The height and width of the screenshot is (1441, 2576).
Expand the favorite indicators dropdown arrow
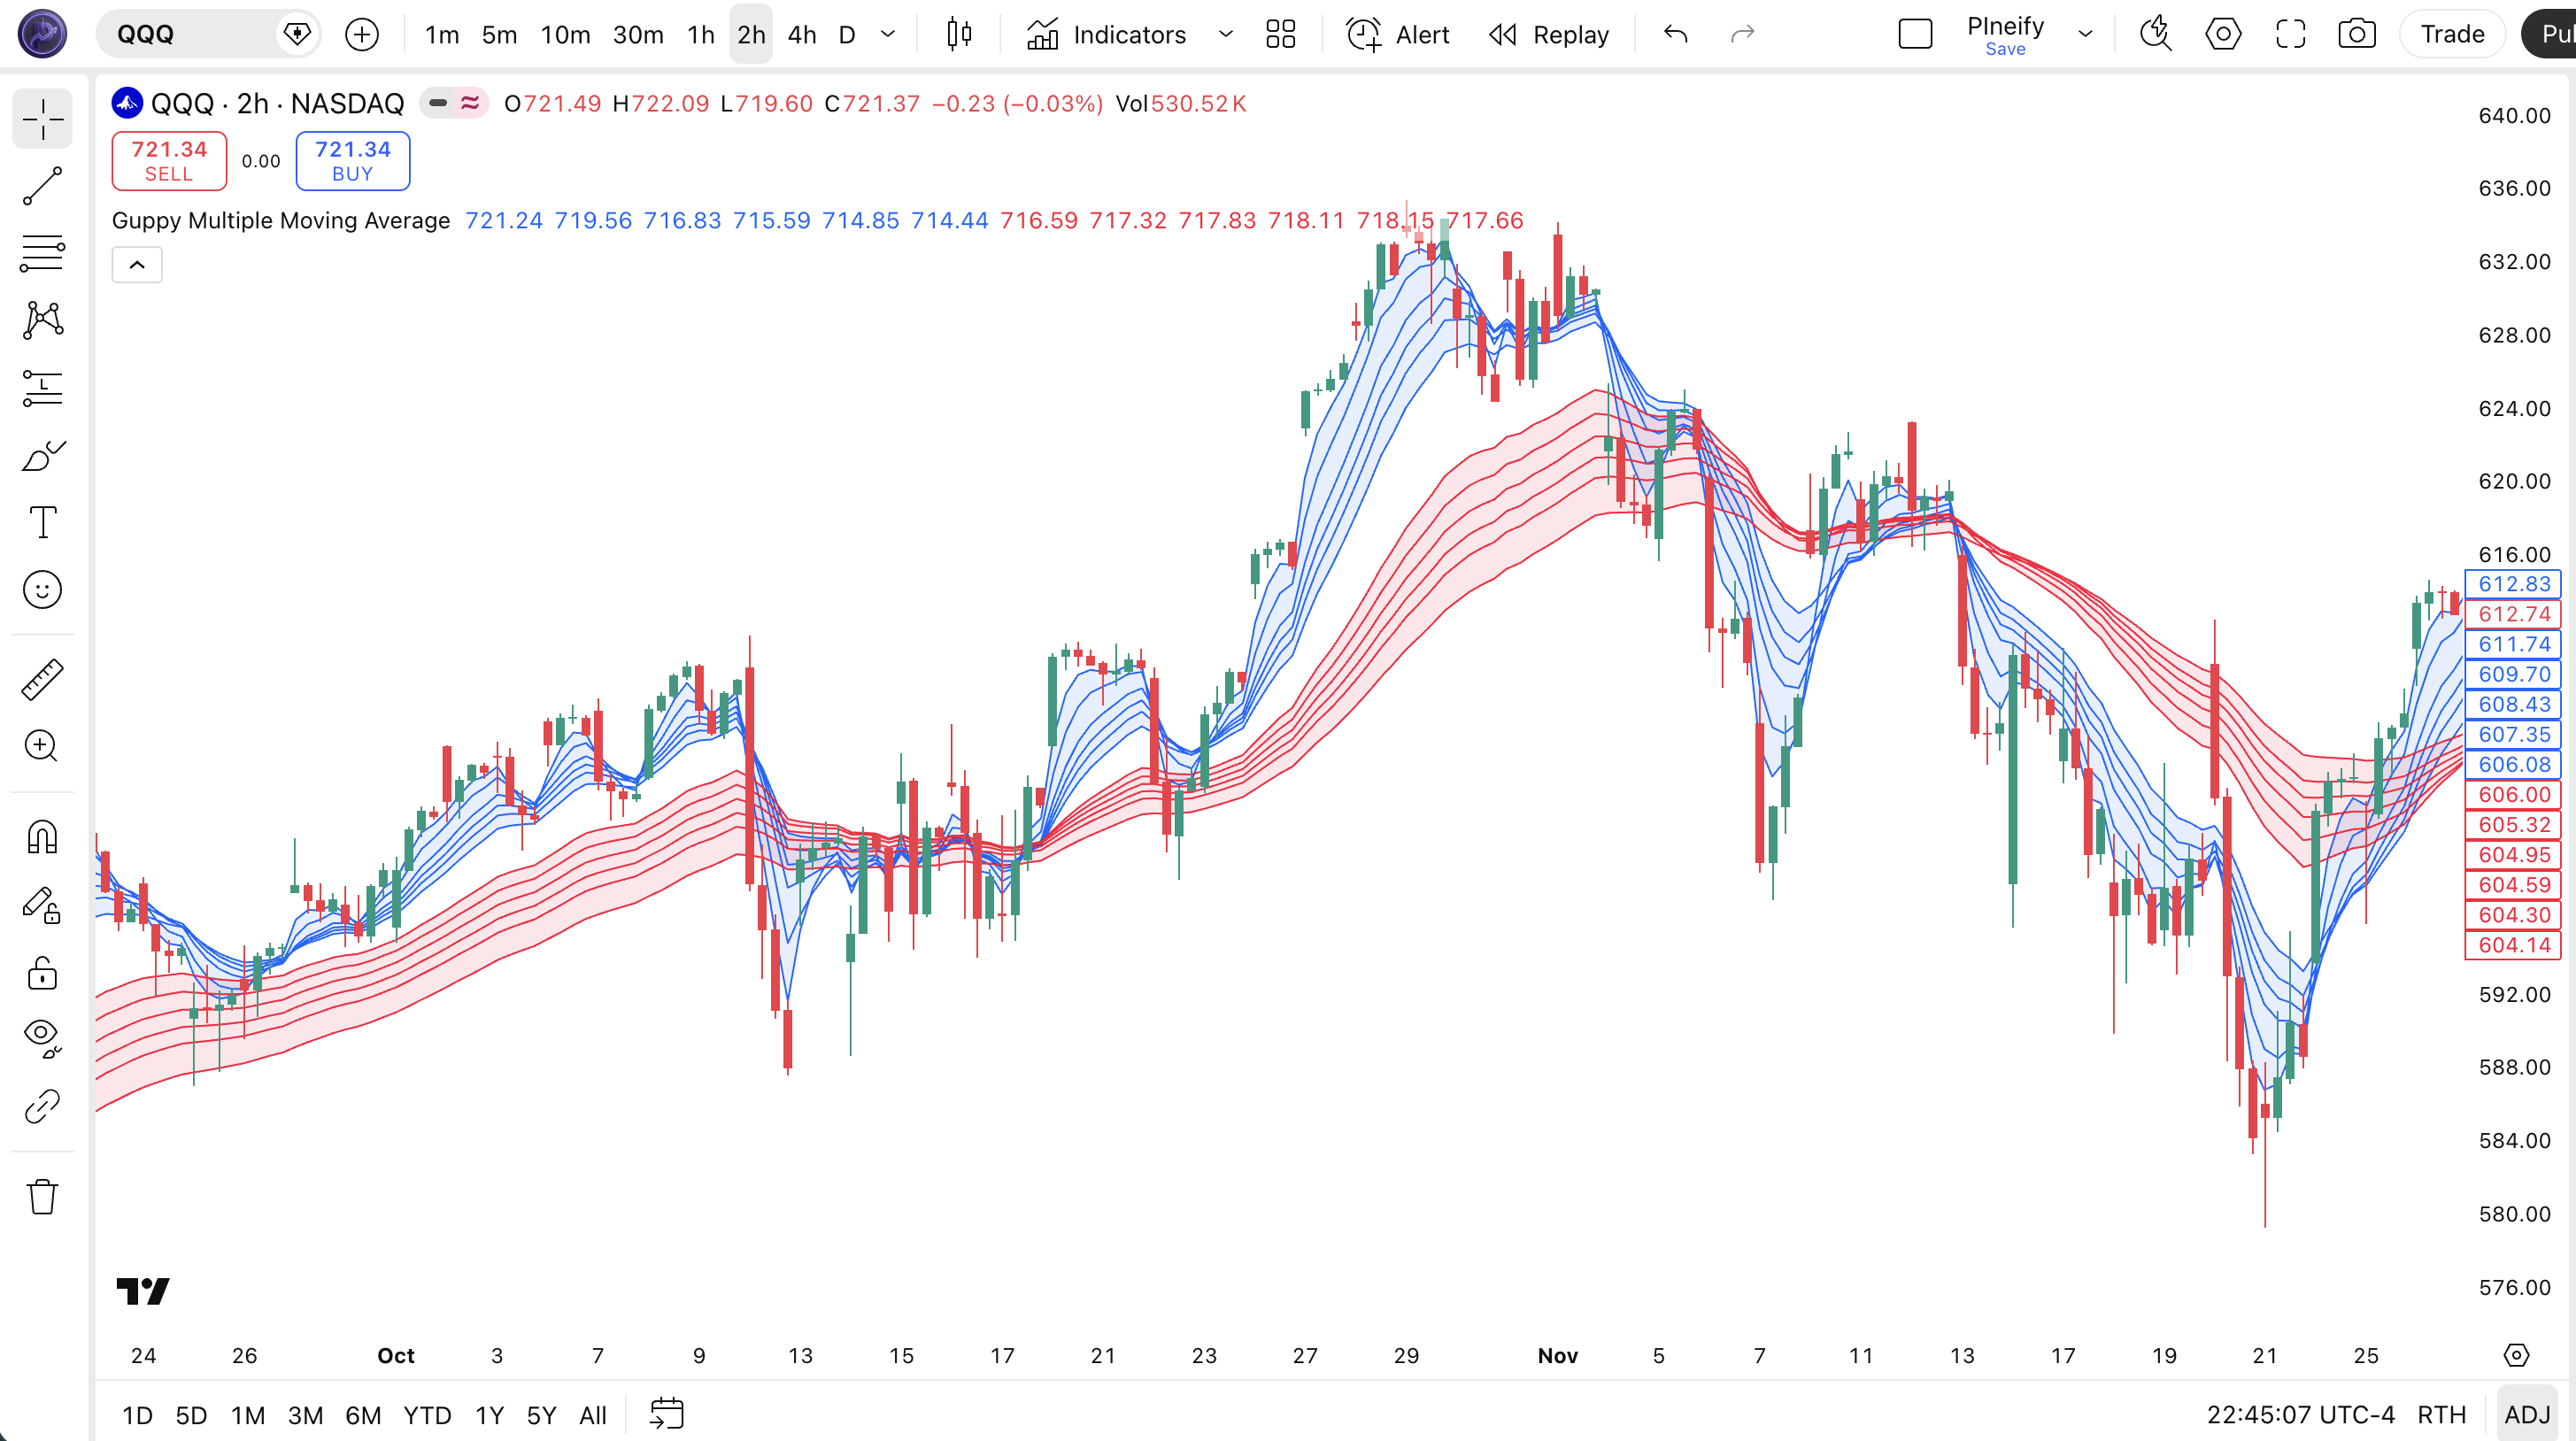(x=1225, y=34)
